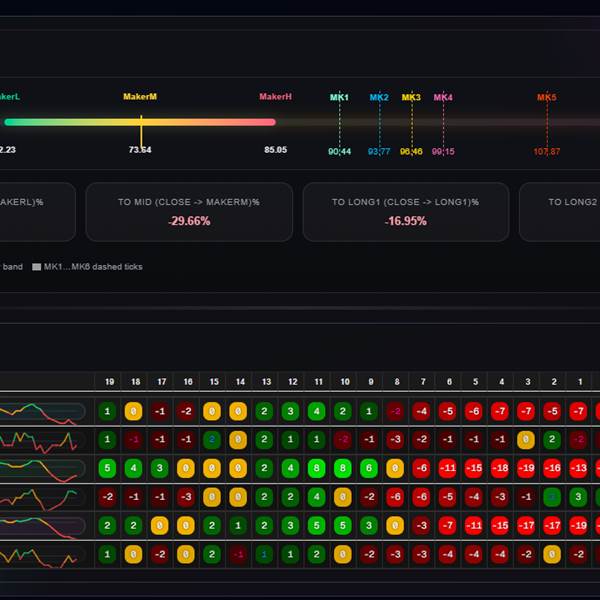Click the yellow 0 cell in first row, column 18
This screenshot has width=600, height=600.
click(x=133, y=411)
